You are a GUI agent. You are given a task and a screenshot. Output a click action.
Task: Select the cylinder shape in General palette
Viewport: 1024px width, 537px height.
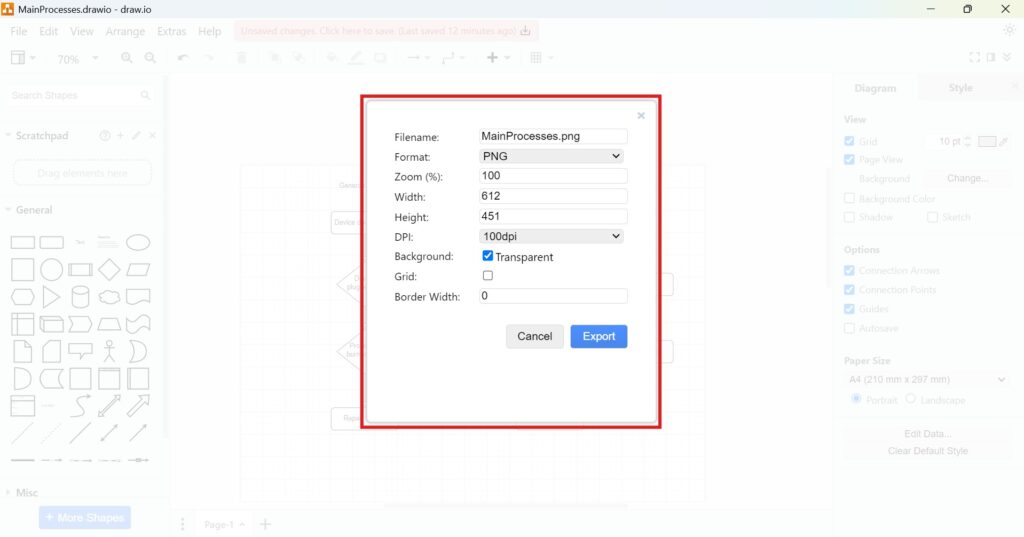pos(80,297)
